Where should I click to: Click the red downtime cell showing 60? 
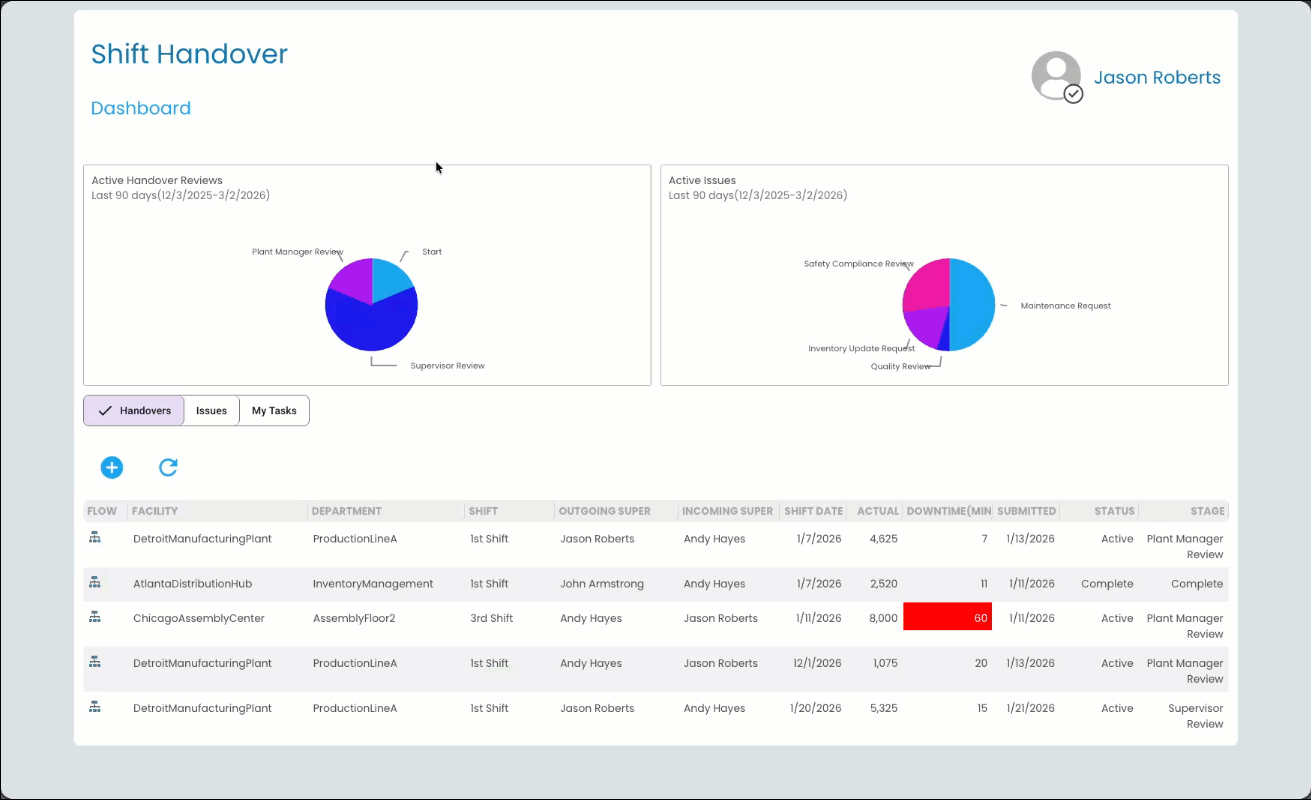(x=948, y=617)
